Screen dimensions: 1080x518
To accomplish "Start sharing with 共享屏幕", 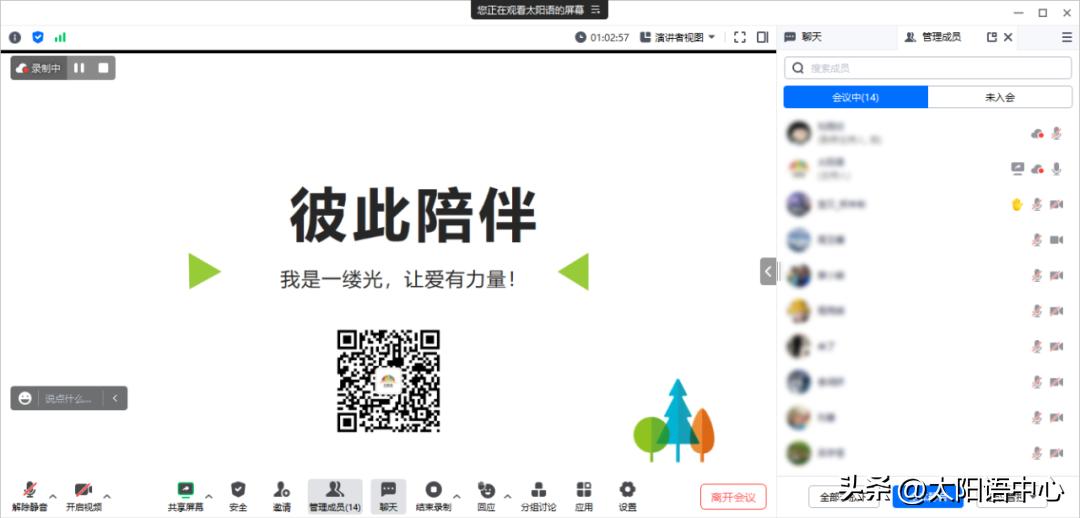I will (185, 497).
